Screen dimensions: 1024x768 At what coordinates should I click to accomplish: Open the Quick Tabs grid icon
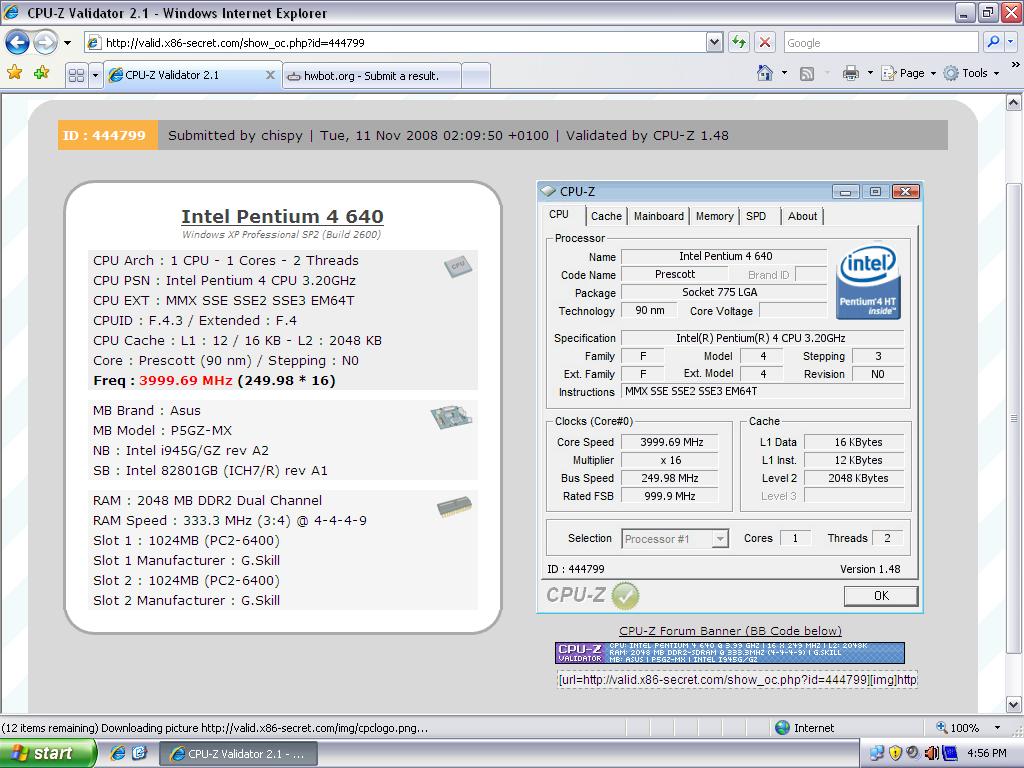tap(76, 75)
